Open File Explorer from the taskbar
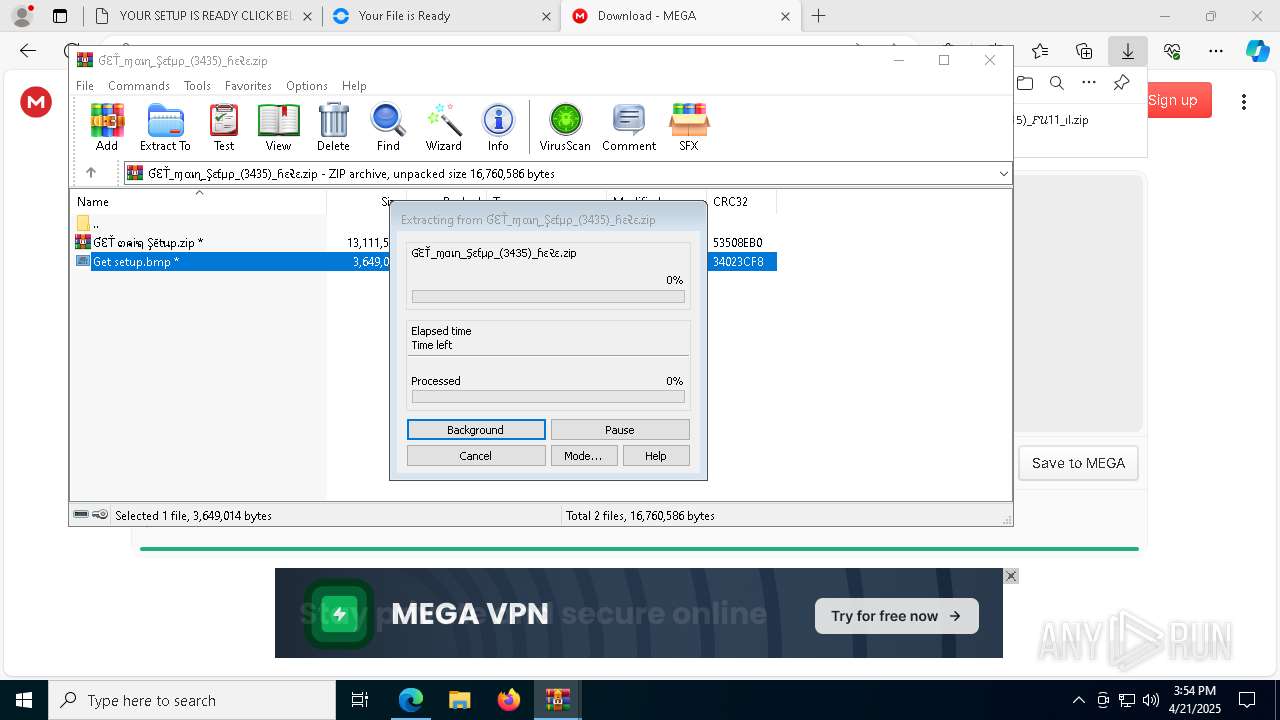 pos(459,700)
